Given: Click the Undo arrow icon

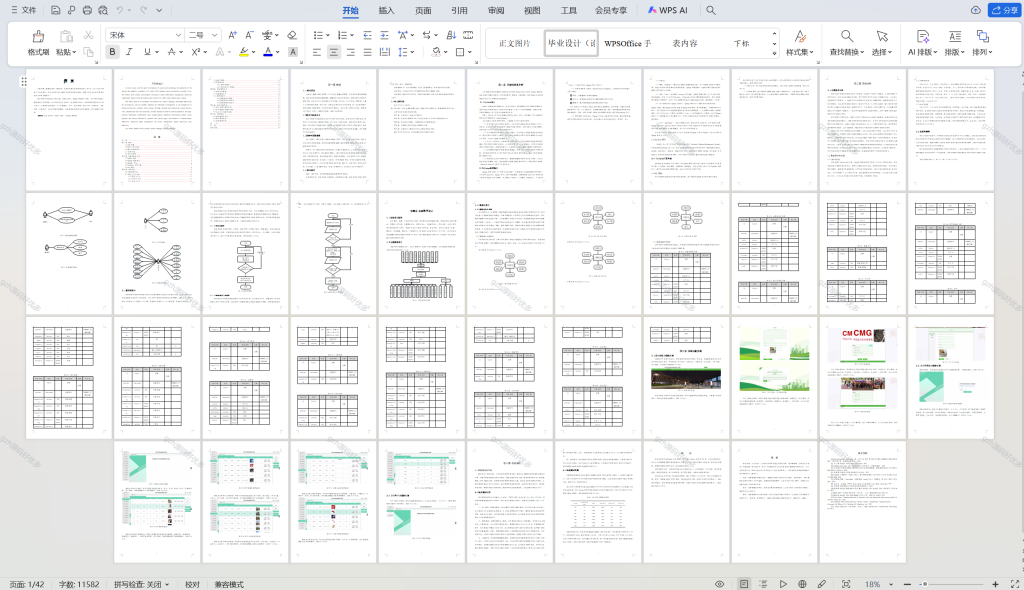Looking at the screenshot, I should pos(120,10).
